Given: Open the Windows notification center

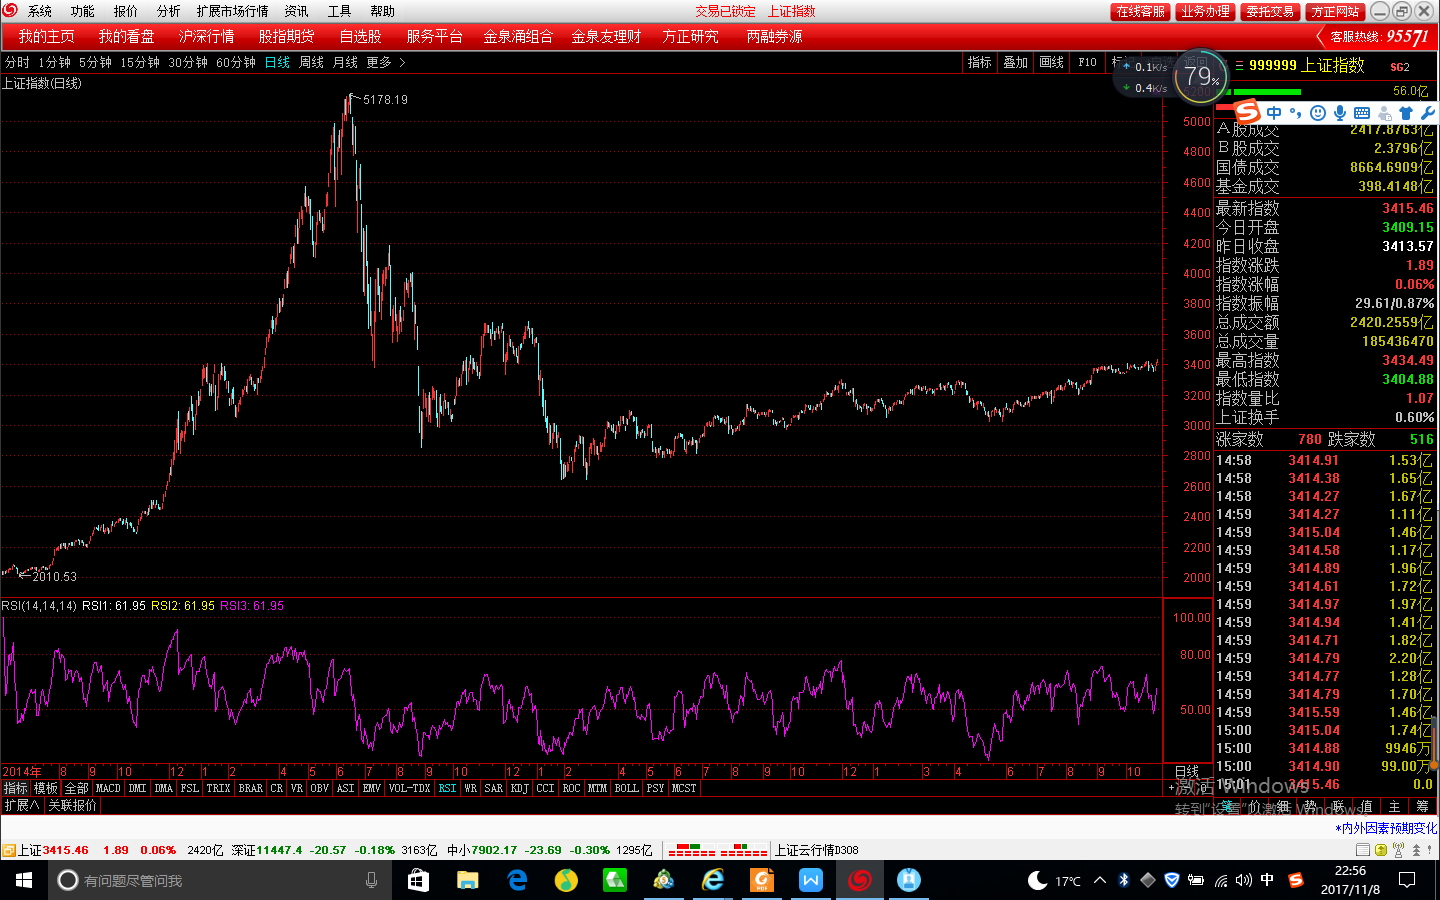Looking at the screenshot, I should [x=1407, y=880].
